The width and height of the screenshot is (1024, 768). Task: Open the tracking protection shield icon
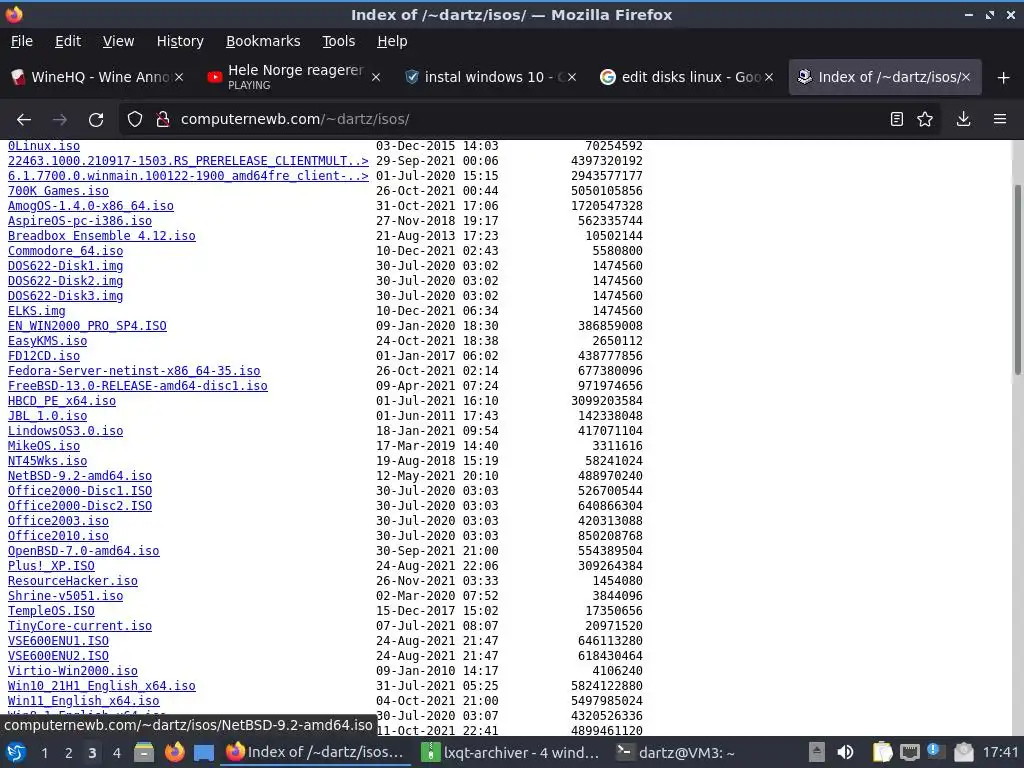tap(135, 120)
